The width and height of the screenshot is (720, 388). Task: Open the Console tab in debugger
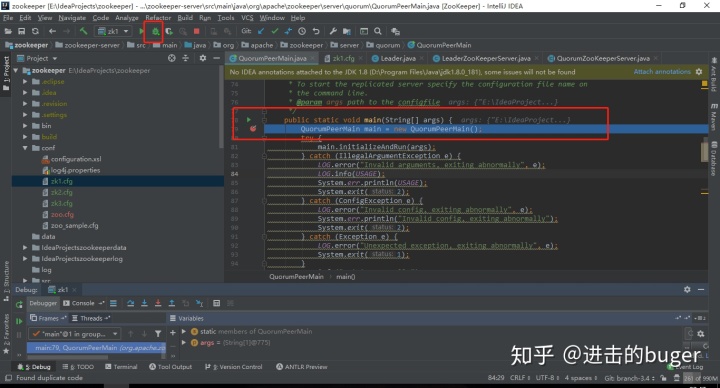[x=83, y=303]
